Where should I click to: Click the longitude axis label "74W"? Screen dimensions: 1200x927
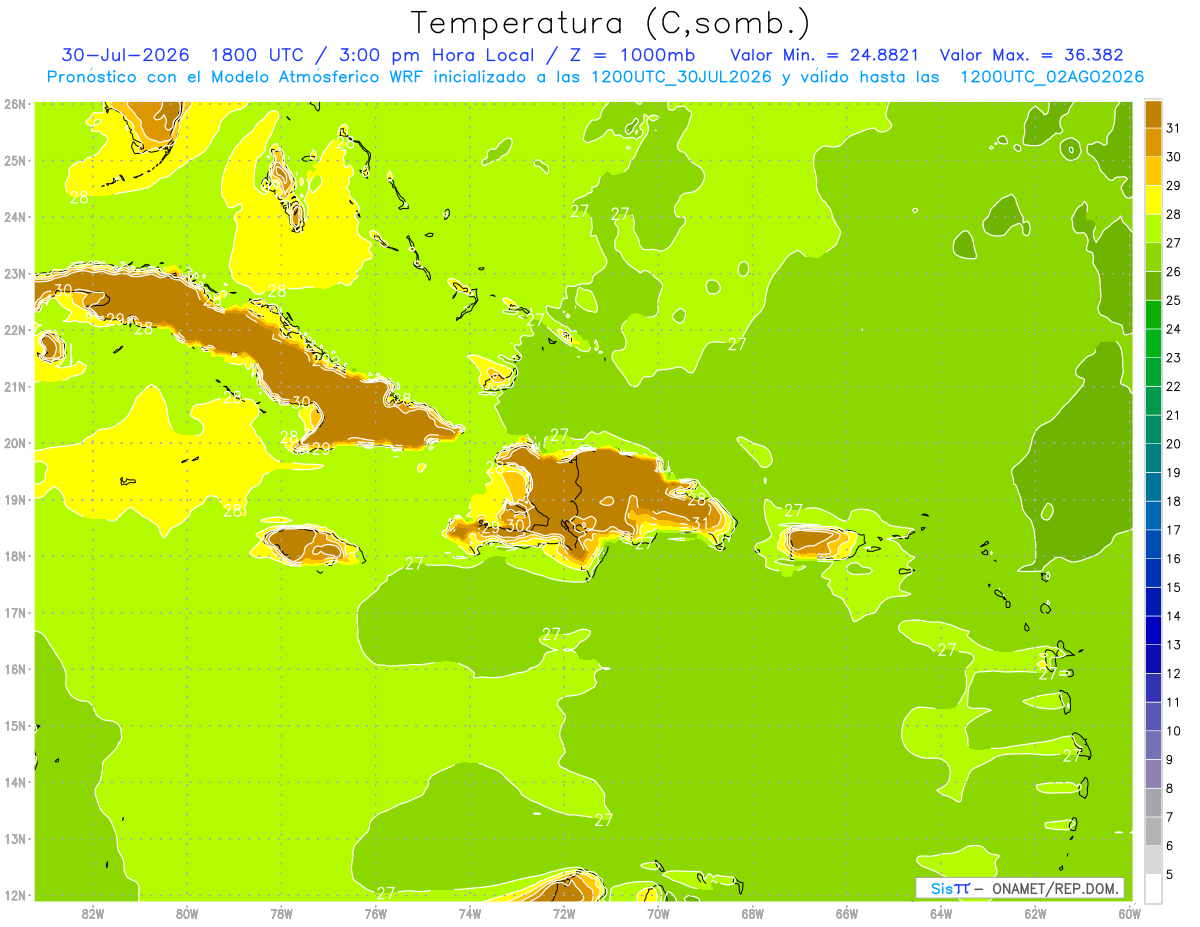pos(469,913)
